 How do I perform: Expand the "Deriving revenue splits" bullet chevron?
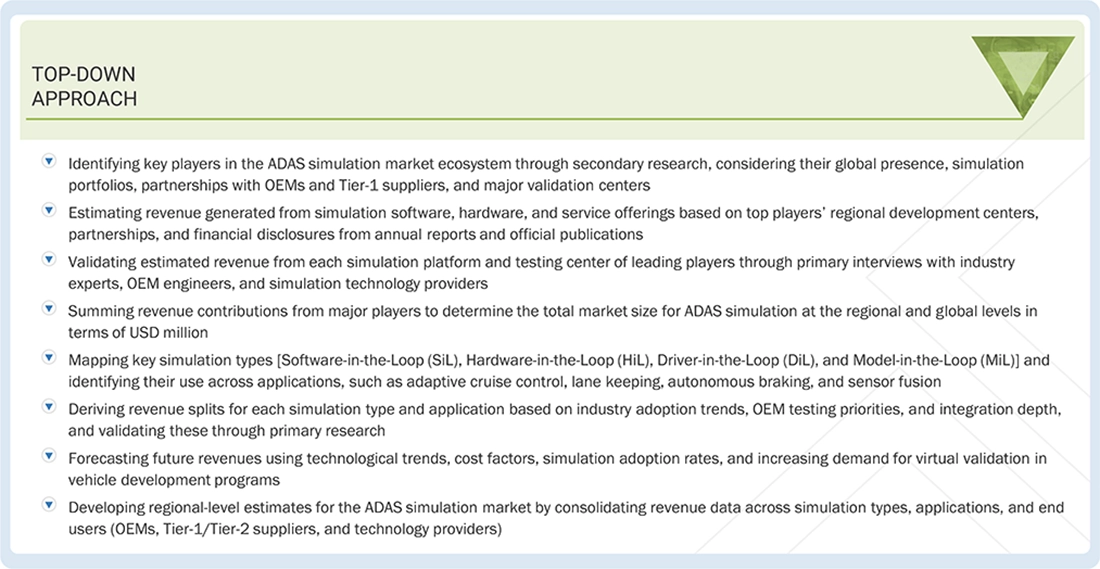48,407
